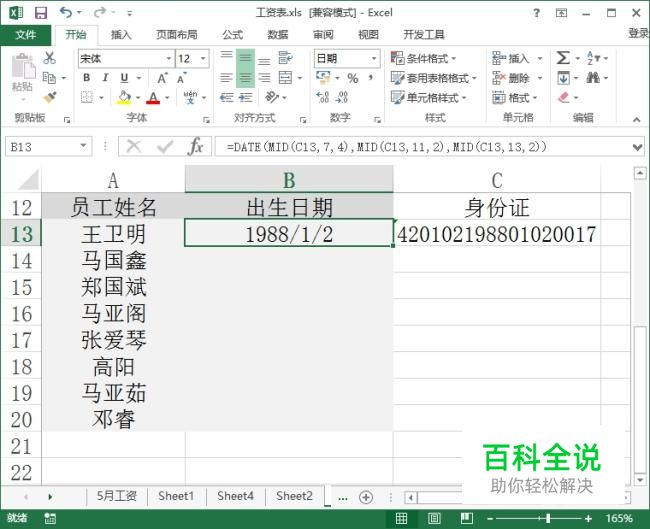Open Sort and Filter menu
Screen dimensions: 650x529
pyautogui.click(x=597, y=58)
